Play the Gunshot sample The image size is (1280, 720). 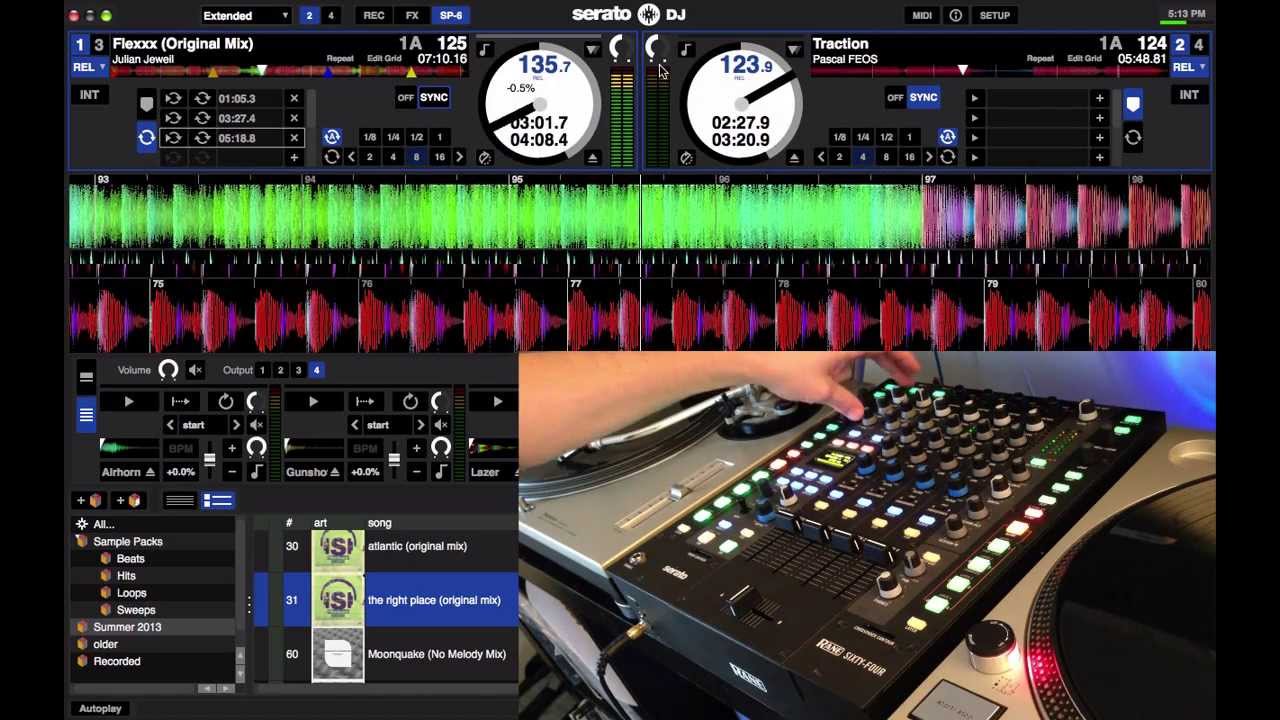pos(313,402)
